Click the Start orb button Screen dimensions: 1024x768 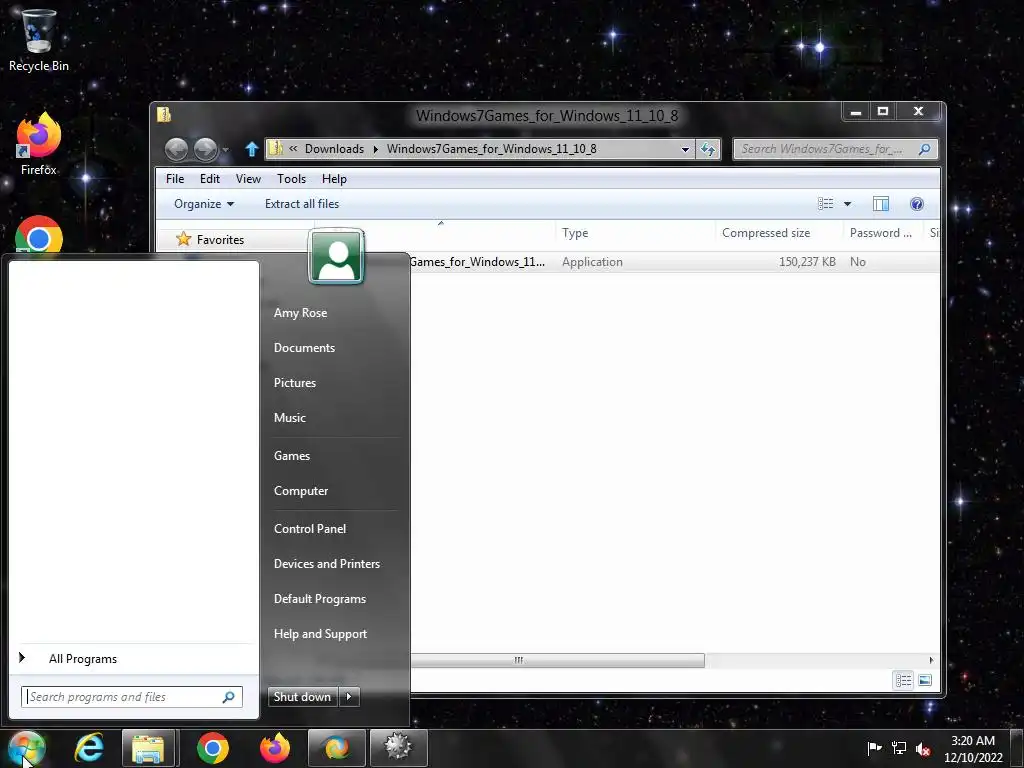(x=27, y=748)
